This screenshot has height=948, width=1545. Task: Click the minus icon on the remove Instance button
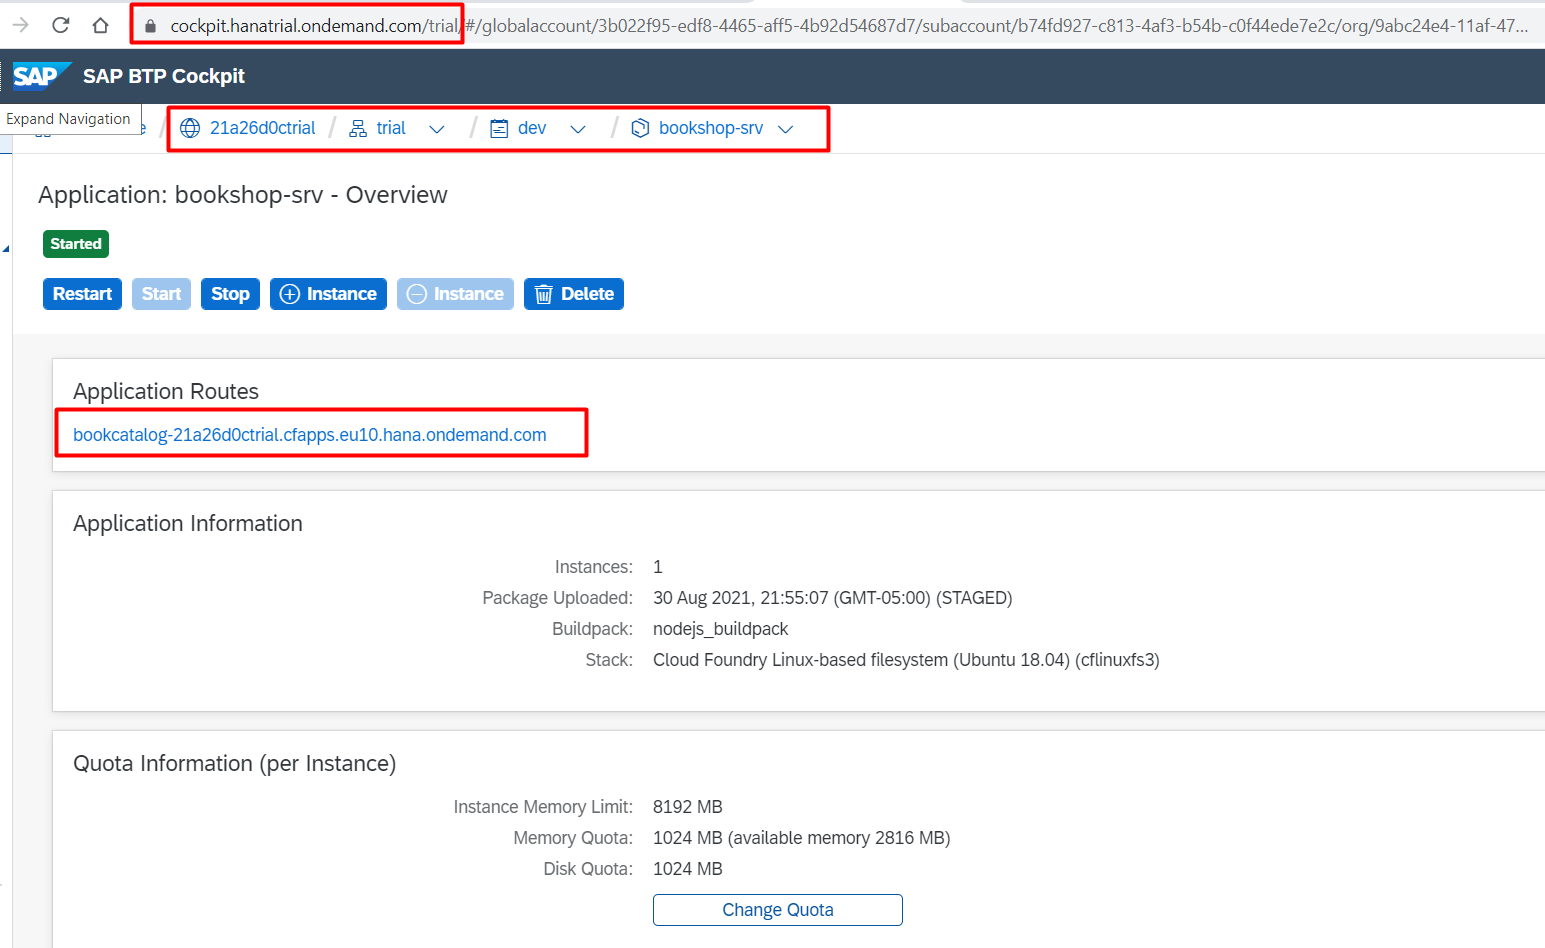tap(417, 294)
